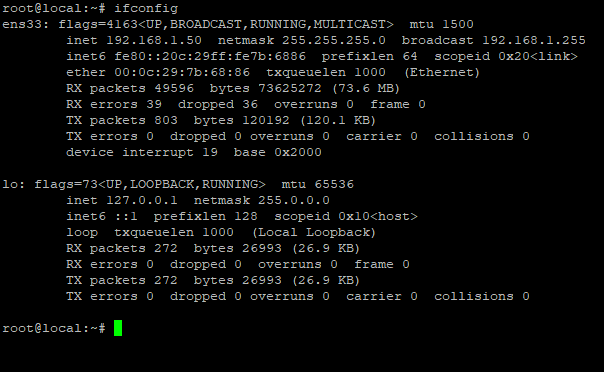Click the lo 'RX packets 272' value
This screenshot has width=604, height=372.
click(x=122, y=248)
